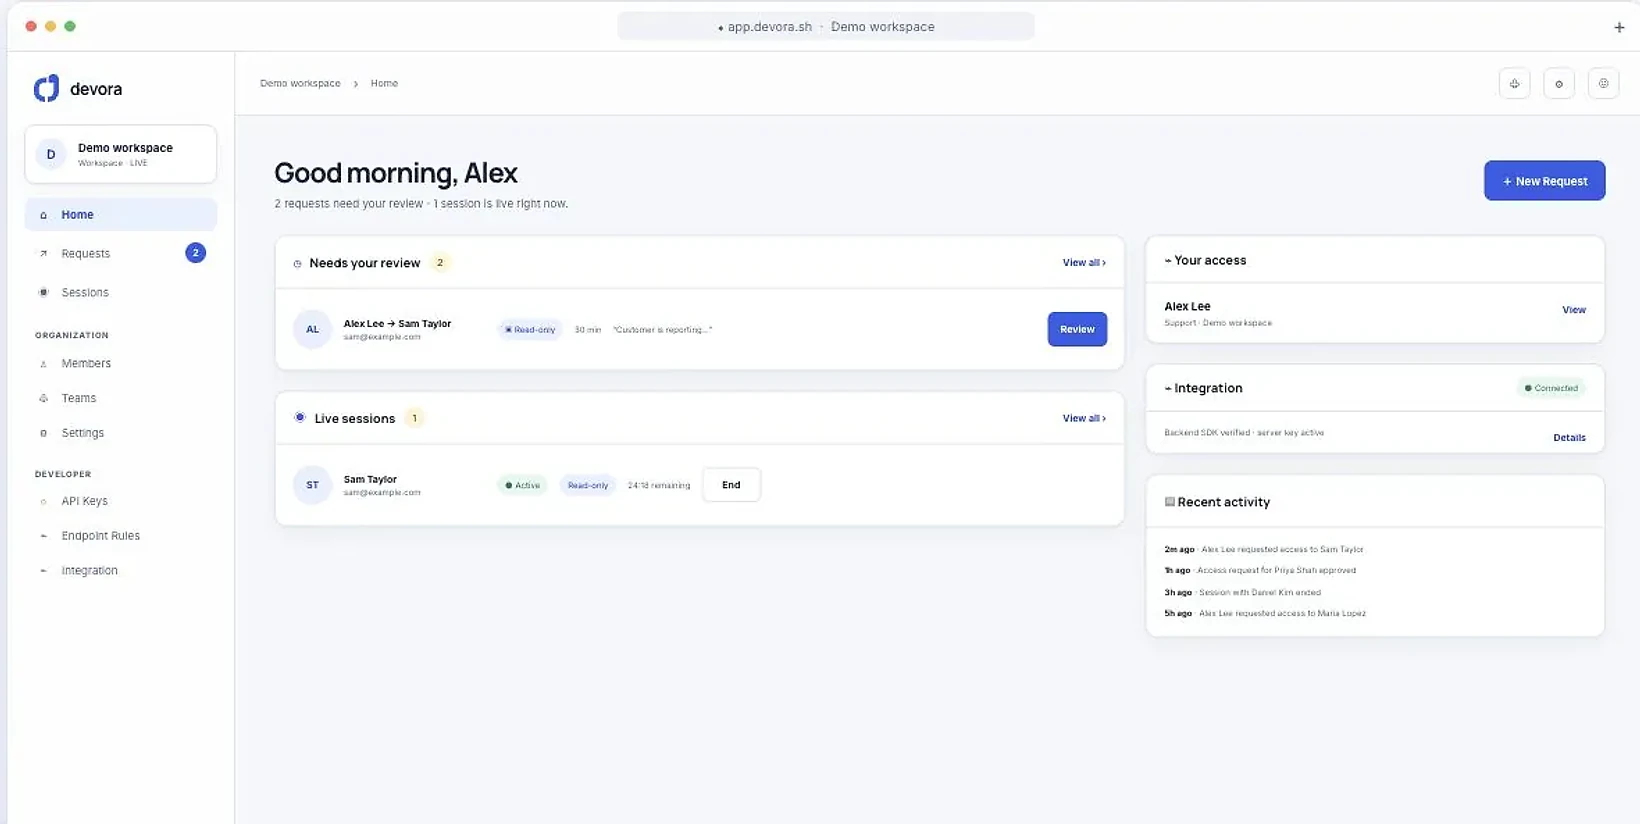Click the "24:18 remaining" session timer

click(x=659, y=486)
